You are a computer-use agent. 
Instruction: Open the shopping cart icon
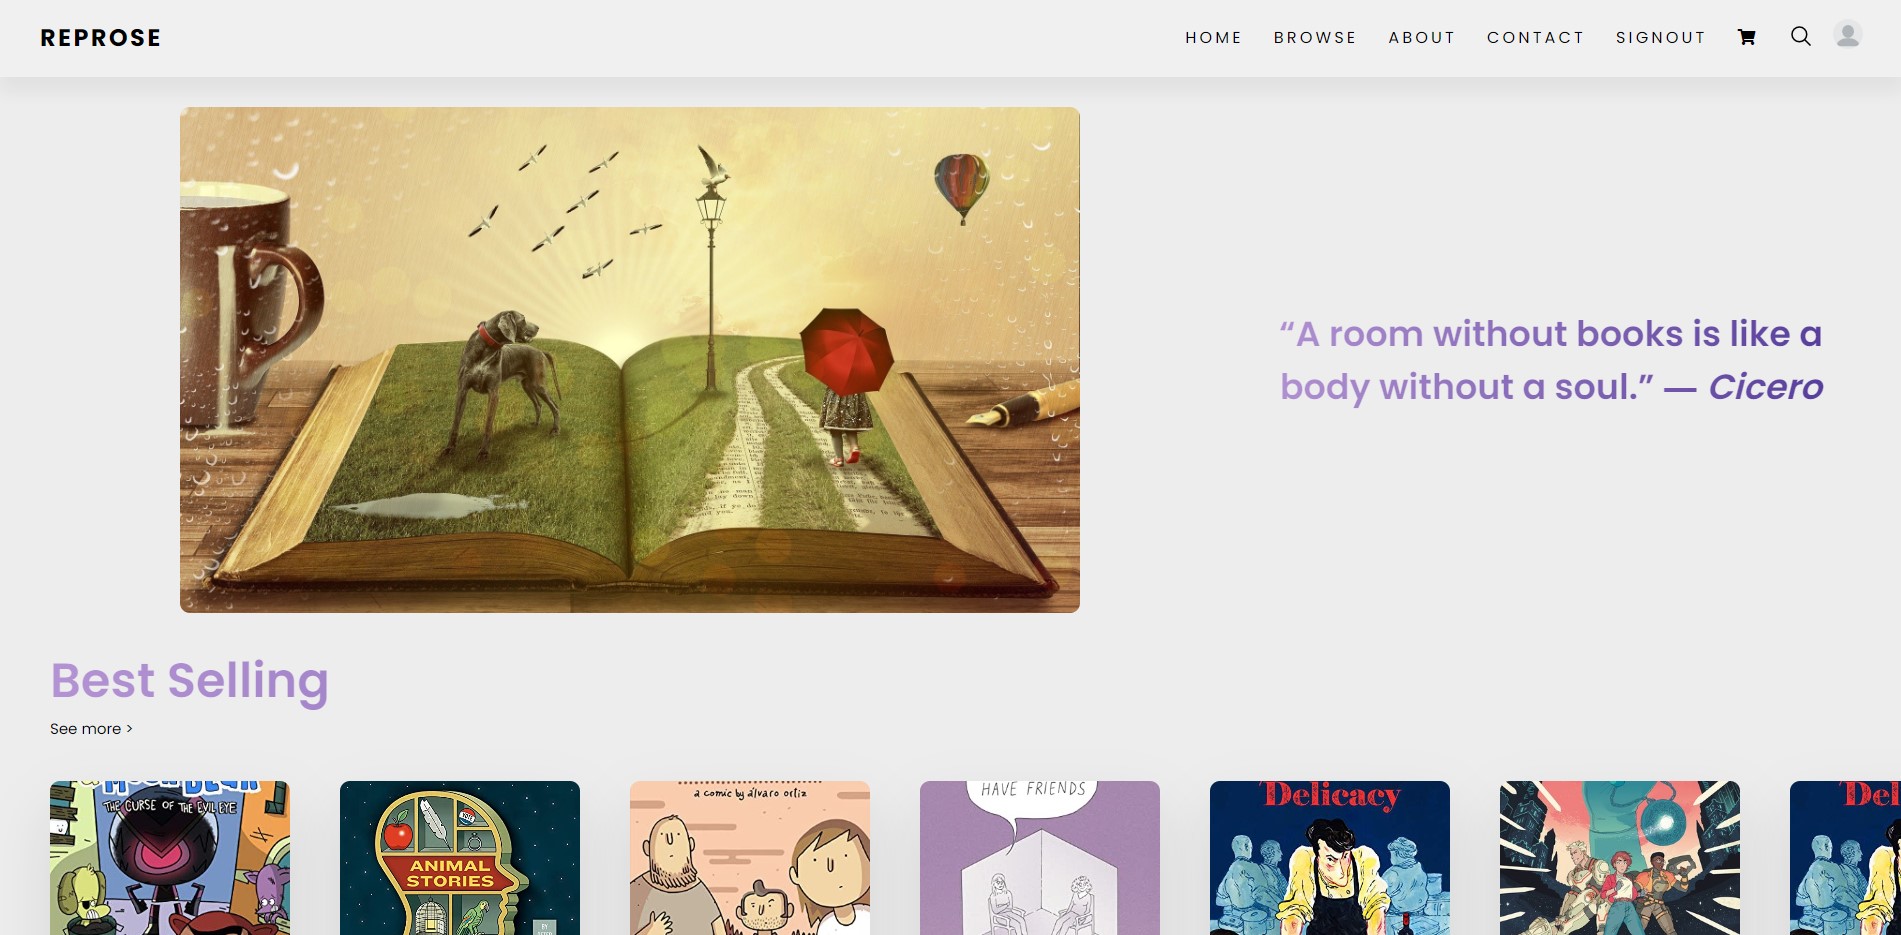1747,37
